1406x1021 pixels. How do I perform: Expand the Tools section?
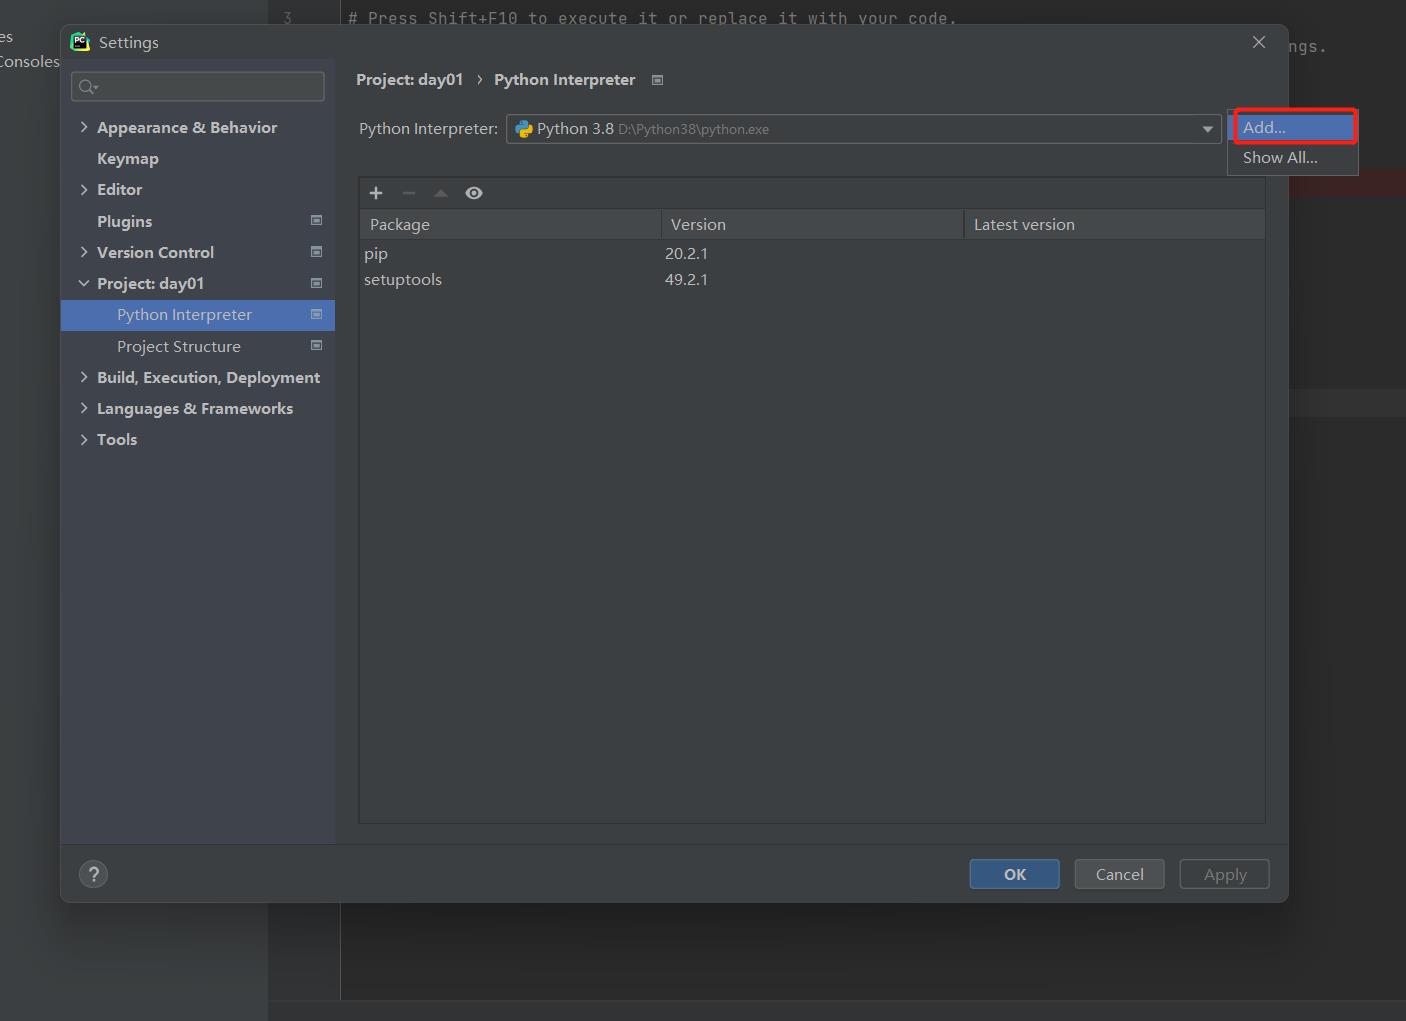[84, 439]
